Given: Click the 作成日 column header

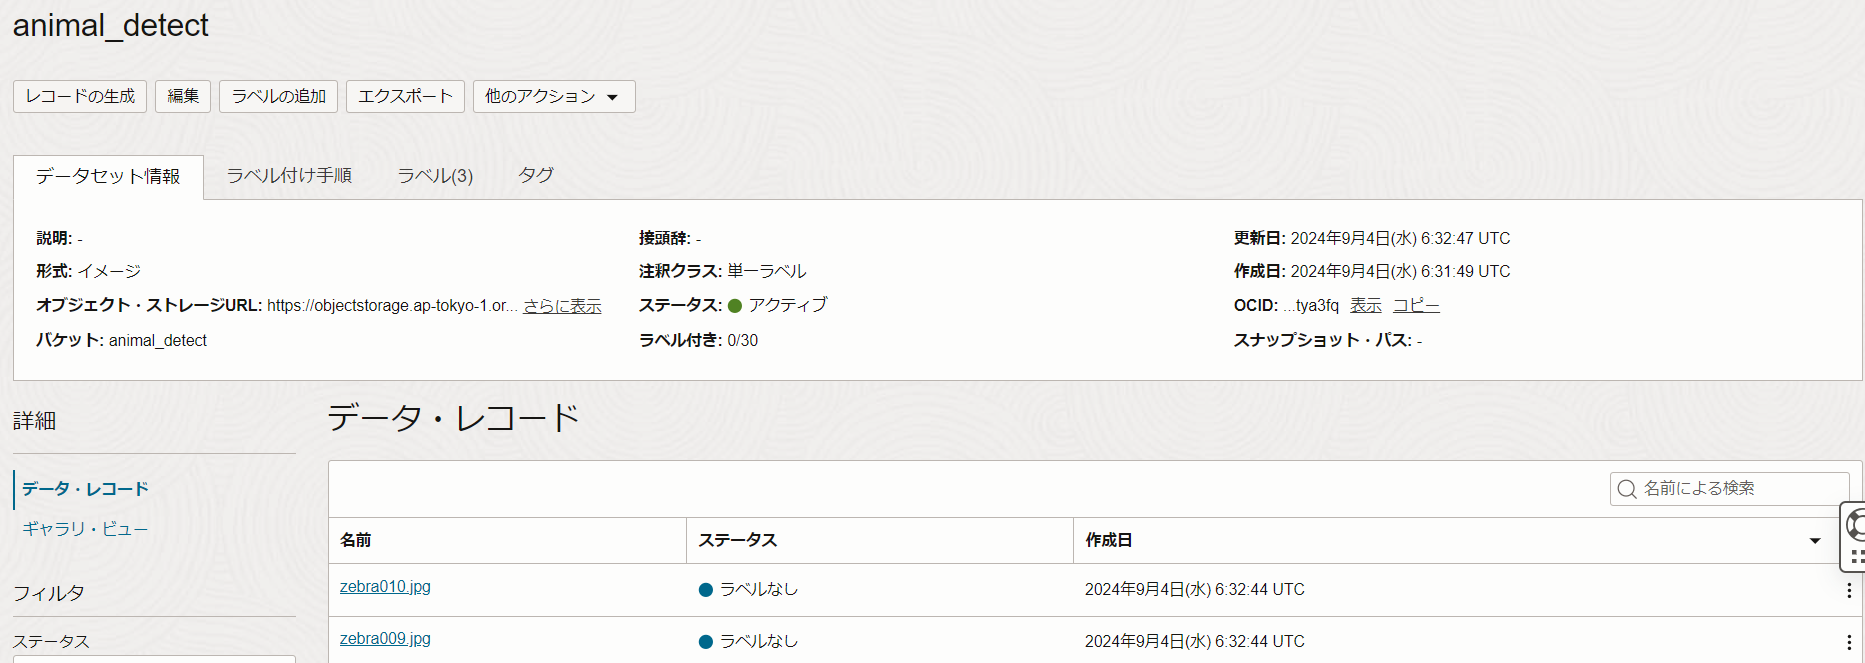Looking at the screenshot, I should click(x=1455, y=540).
